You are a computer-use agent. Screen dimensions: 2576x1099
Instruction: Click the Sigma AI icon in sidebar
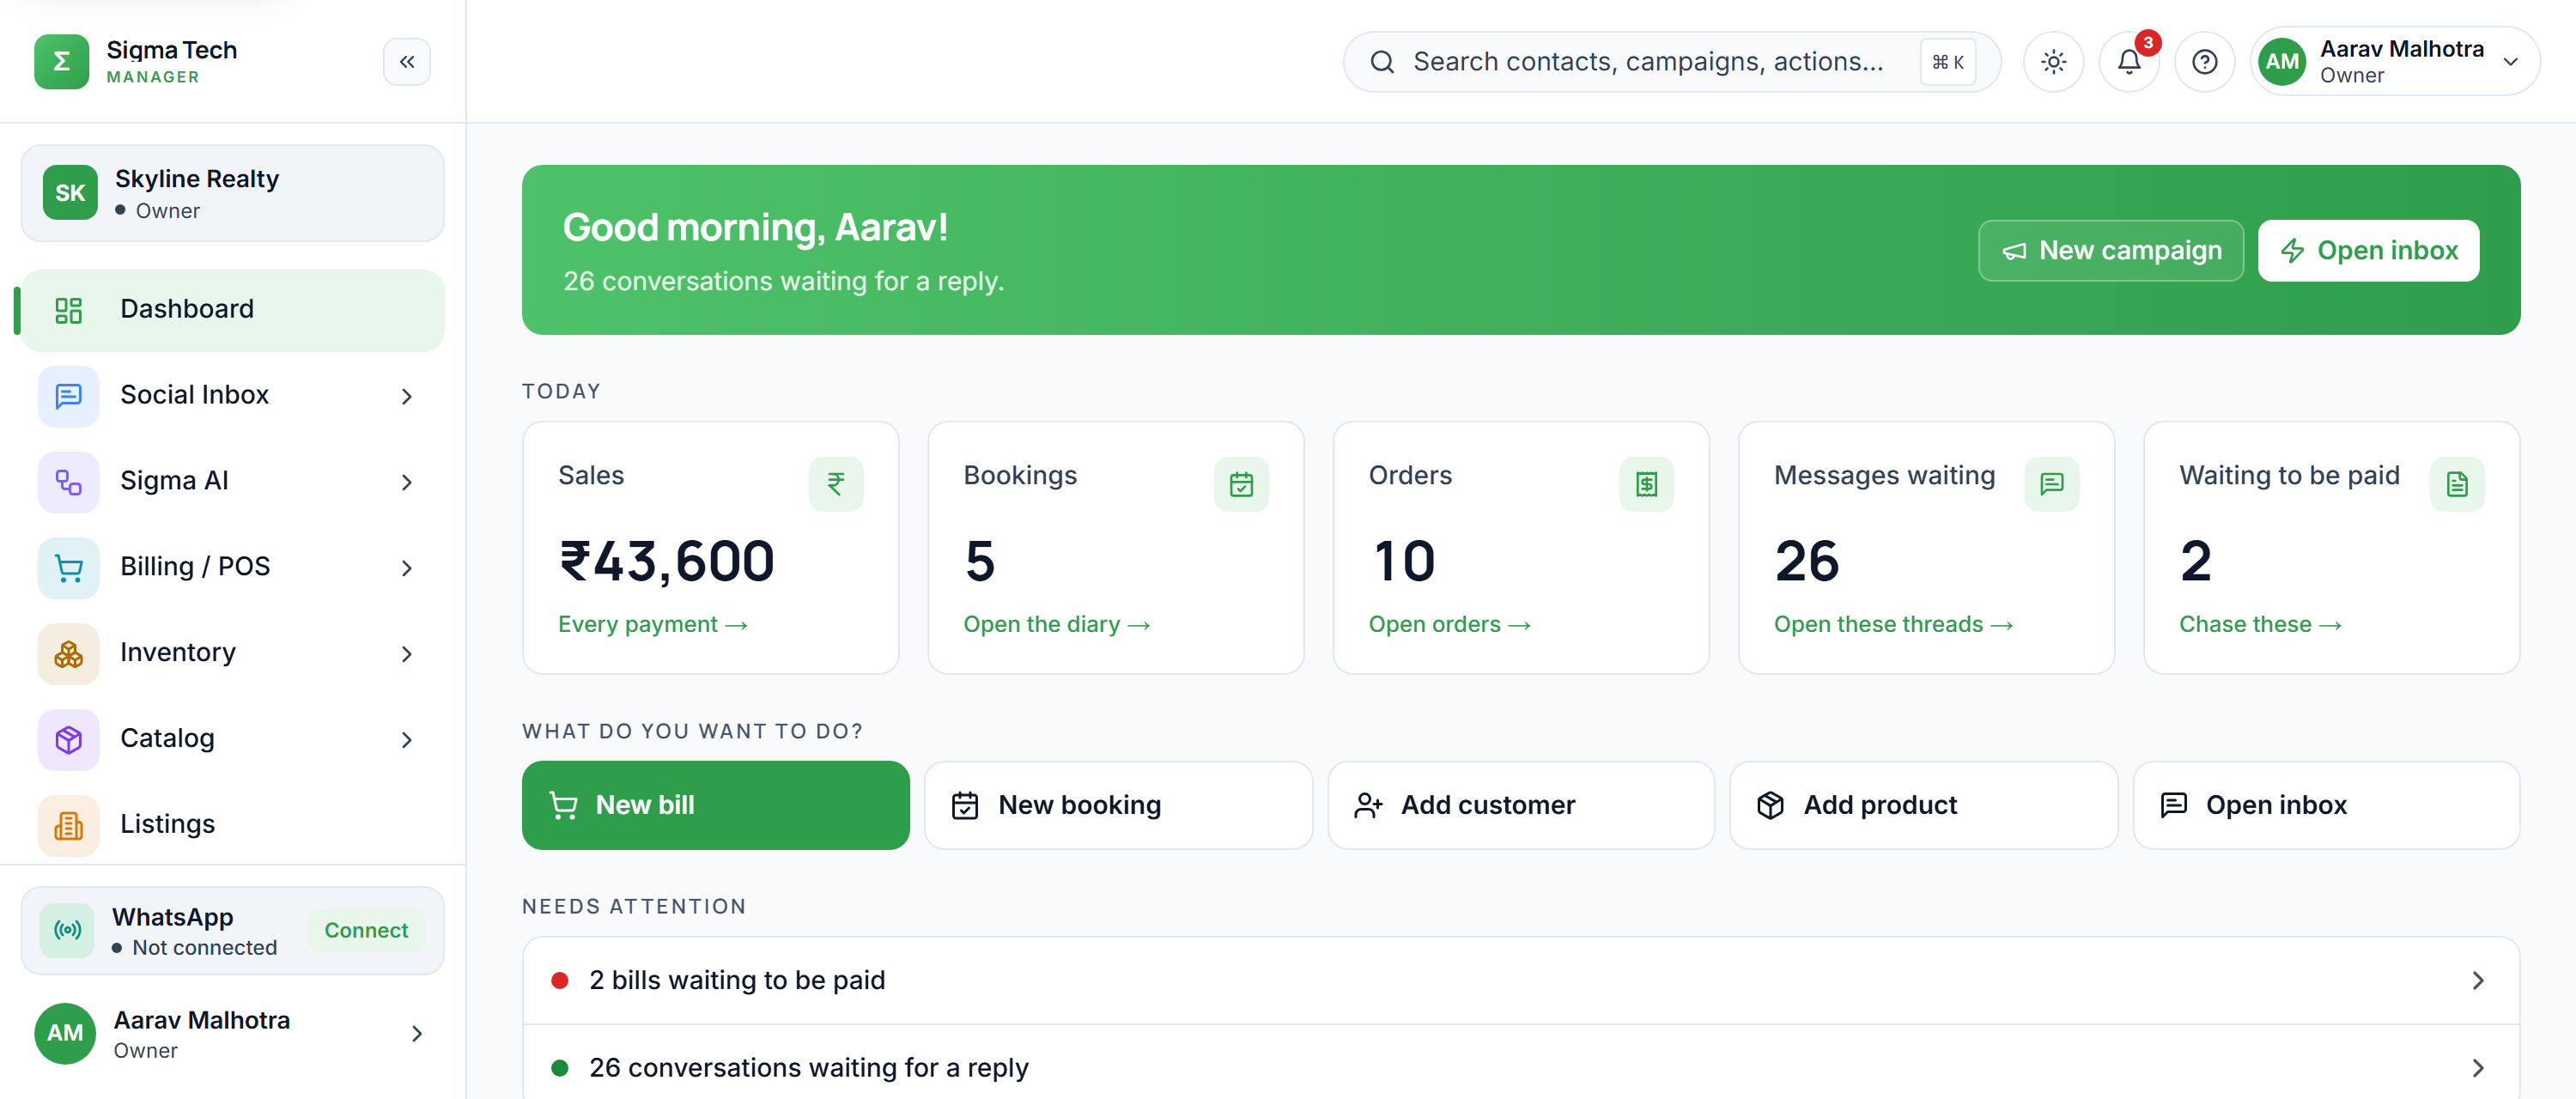pyautogui.click(x=68, y=482)
